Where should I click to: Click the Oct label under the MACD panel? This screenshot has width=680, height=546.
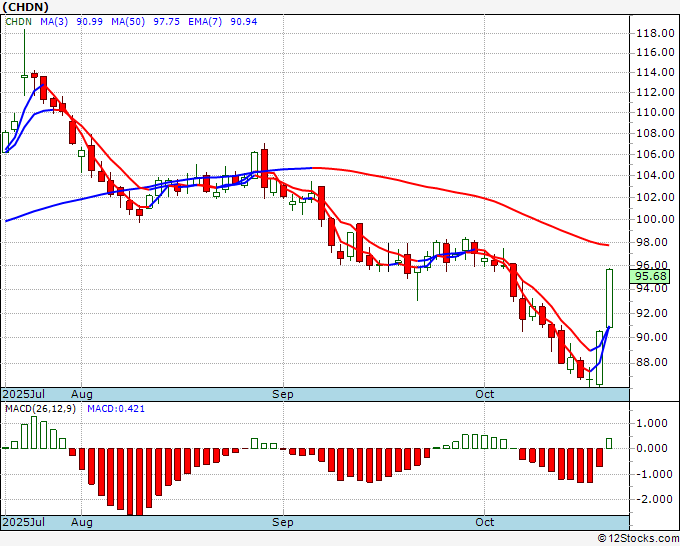tap(485, 522)
